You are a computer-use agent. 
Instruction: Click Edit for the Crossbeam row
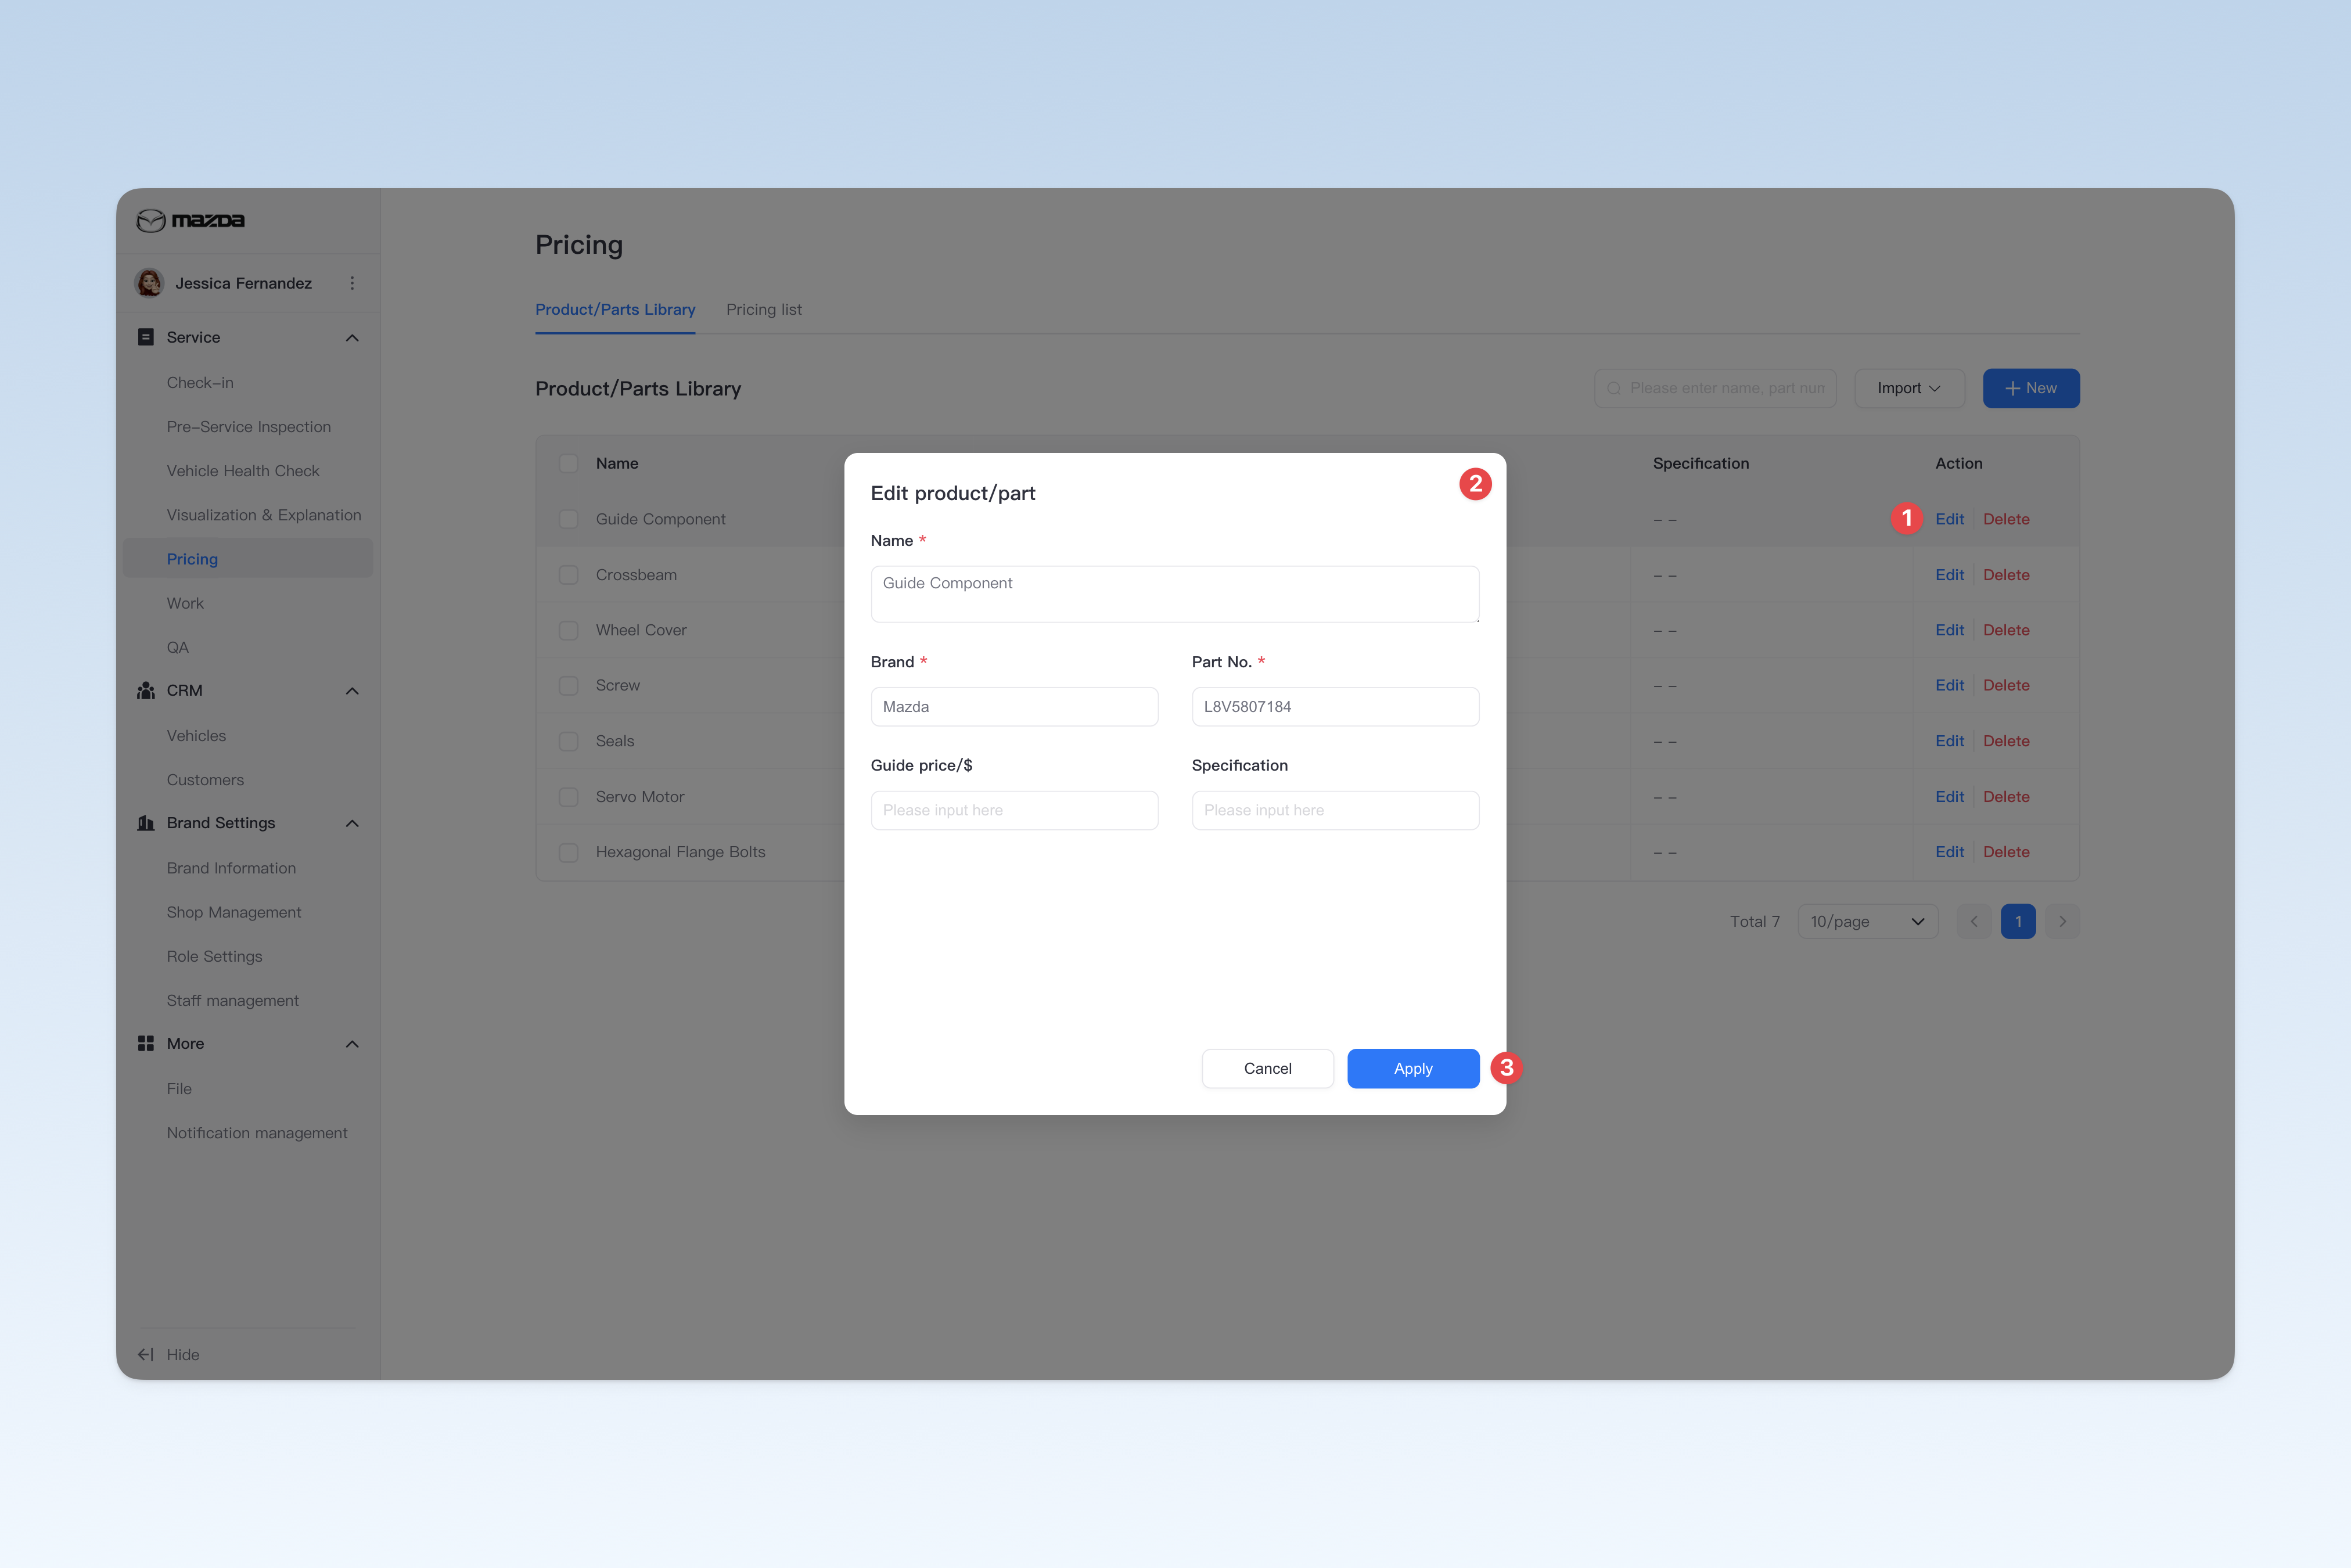[x=1949, y=575]
